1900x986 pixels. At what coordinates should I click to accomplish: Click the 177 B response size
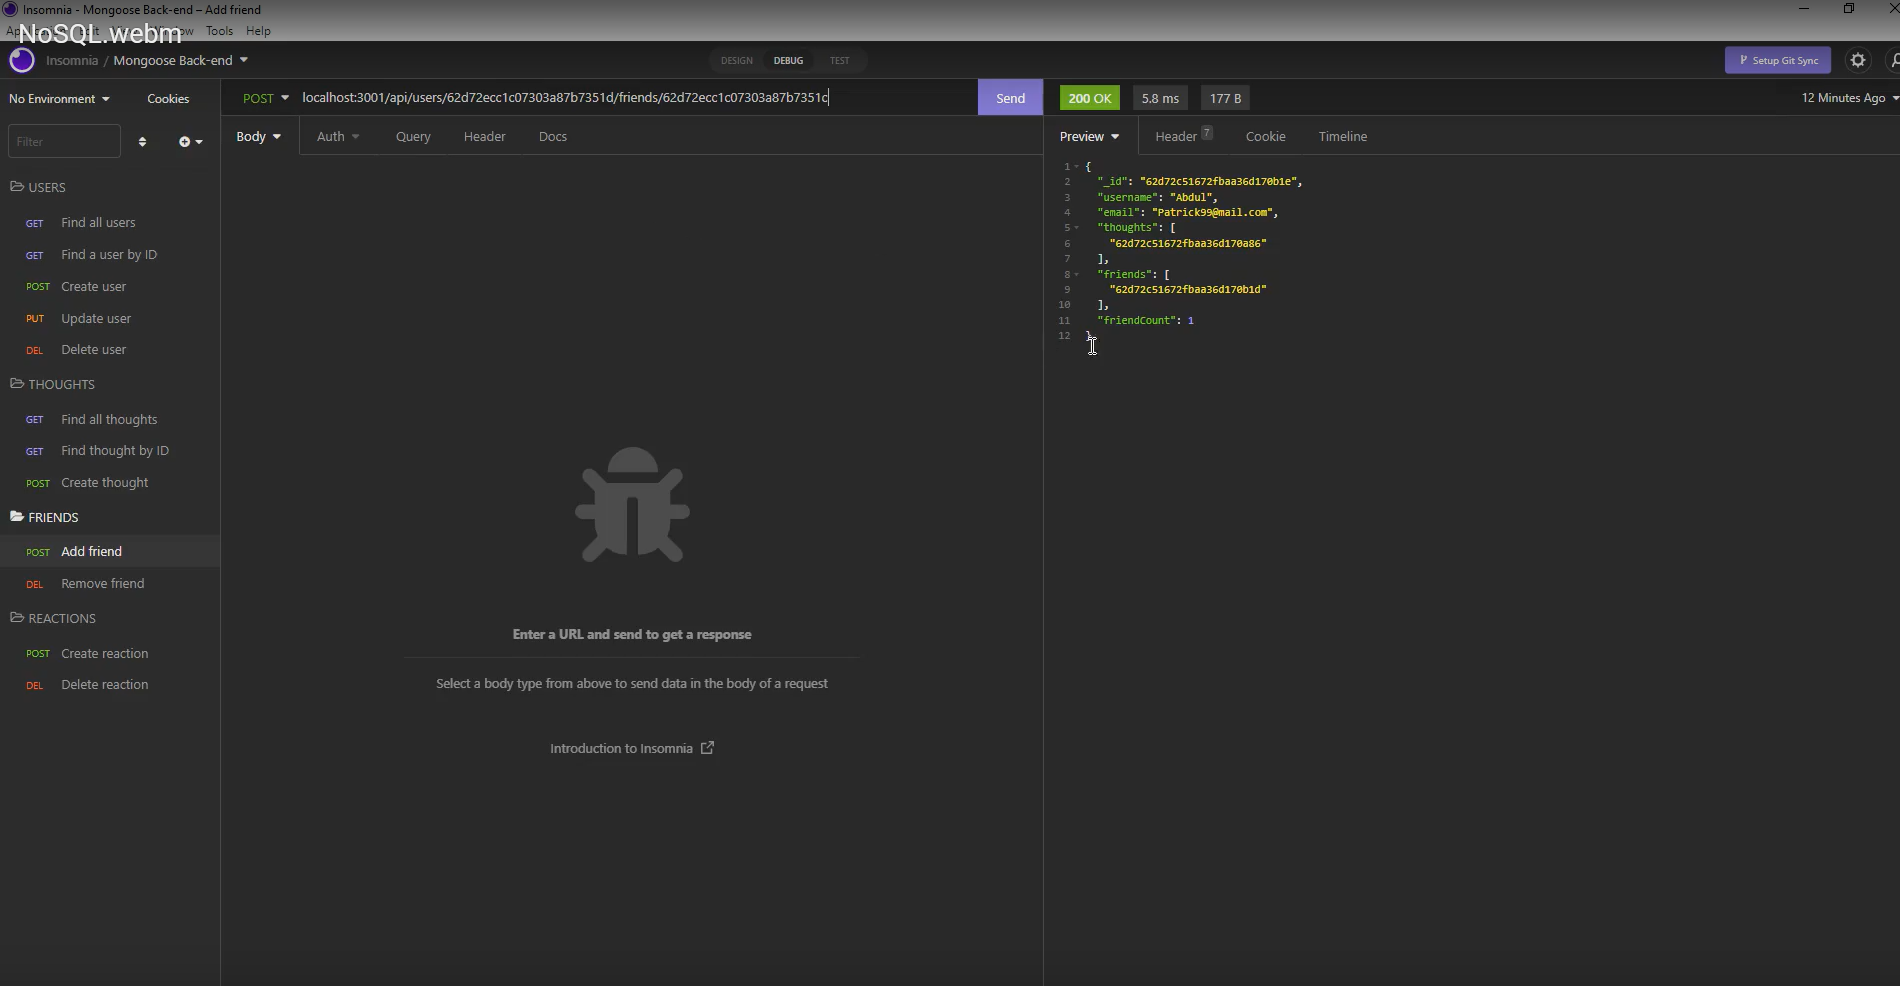(x=1225, y=98)
